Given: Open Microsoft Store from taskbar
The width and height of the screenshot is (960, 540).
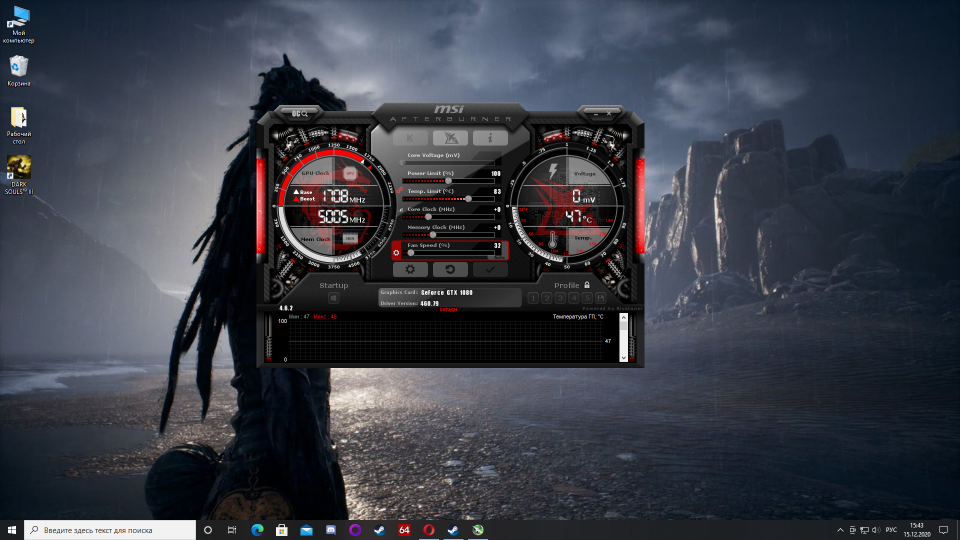Looking at the screenshot, I should [x=282, y=530].
